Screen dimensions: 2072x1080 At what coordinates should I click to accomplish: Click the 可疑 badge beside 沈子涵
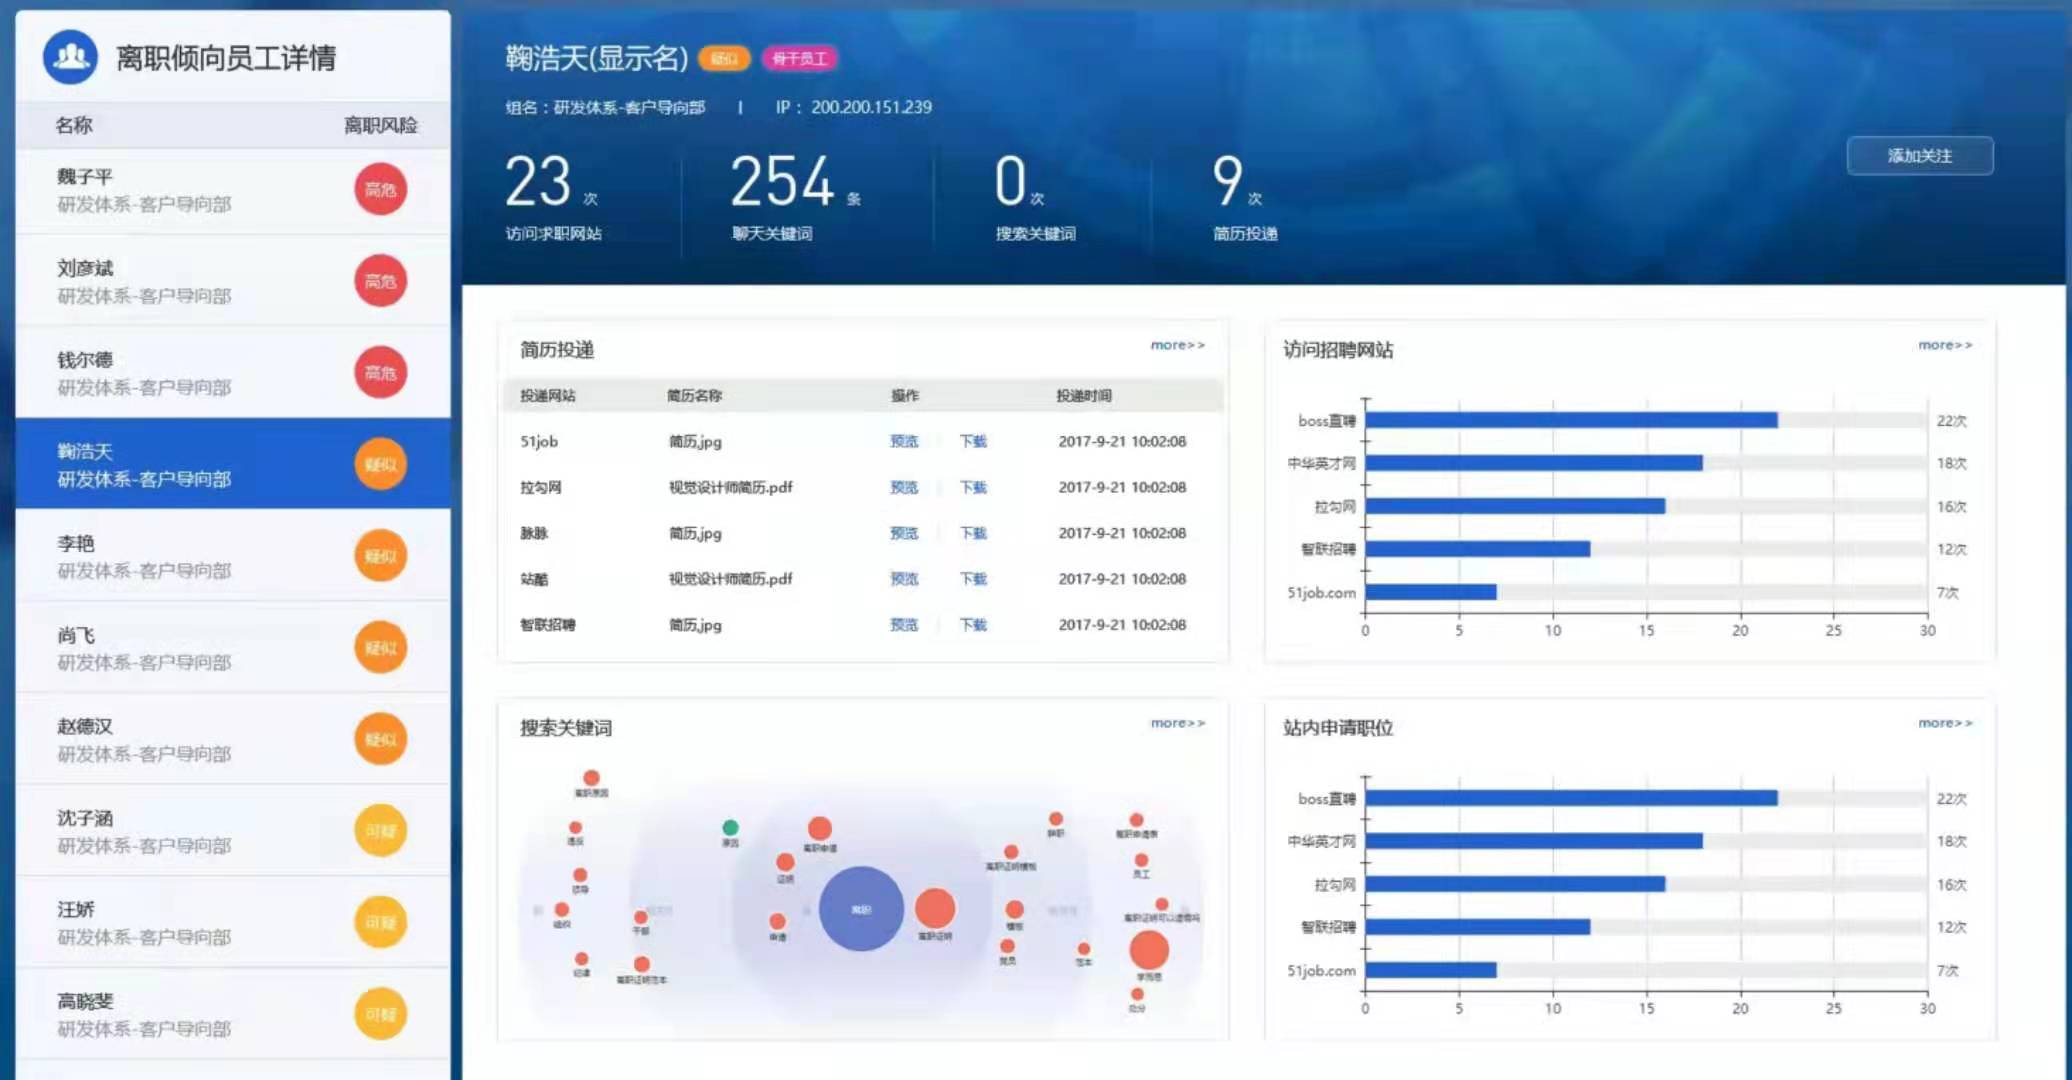381,831
